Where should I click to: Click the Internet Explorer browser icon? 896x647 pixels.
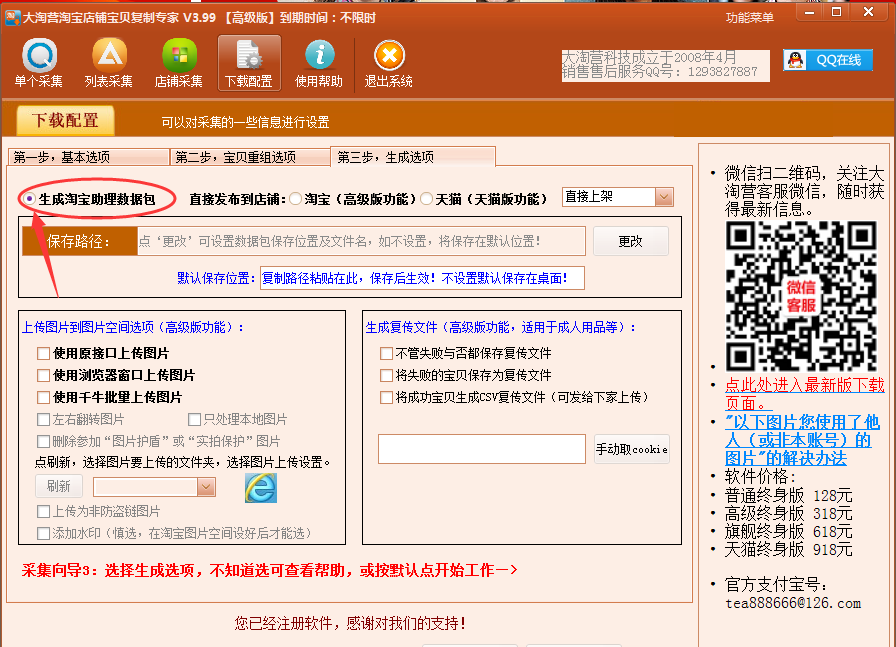tap(261, 488)
